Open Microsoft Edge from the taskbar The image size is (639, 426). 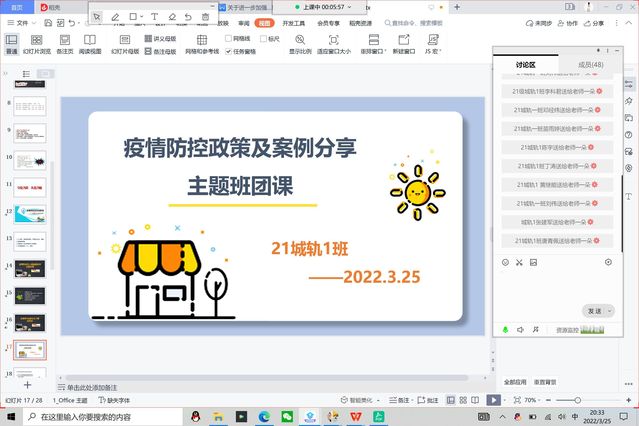tap(264, 416)
